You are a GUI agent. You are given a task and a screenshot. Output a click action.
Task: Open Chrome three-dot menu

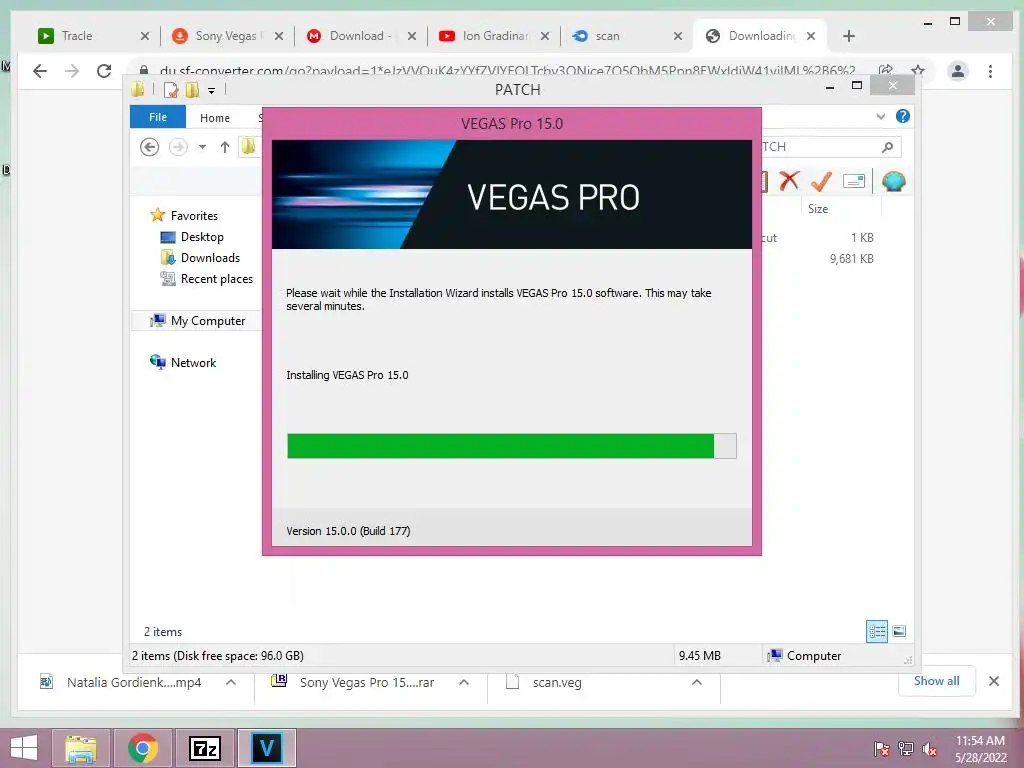coord(991,71)
